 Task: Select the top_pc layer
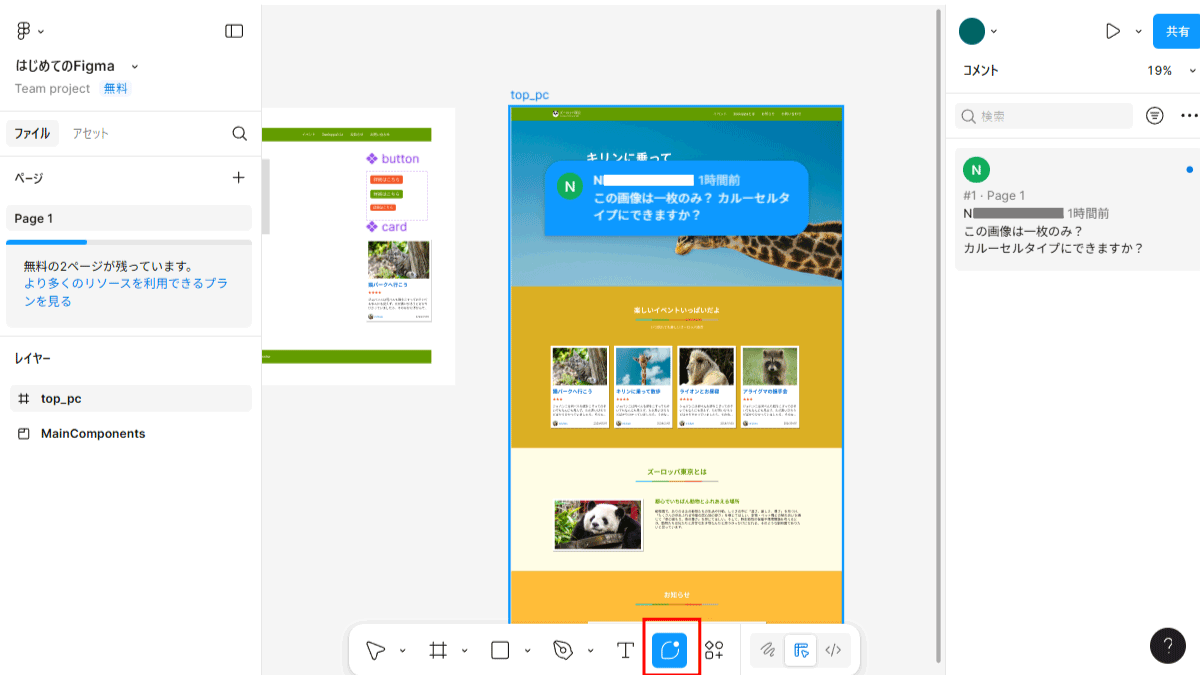click(x=61, y=398)
